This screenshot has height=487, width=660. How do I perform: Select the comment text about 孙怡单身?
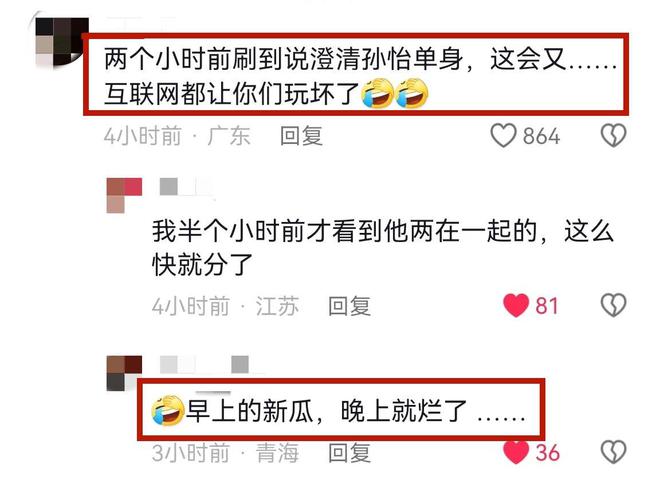click(360, 77)
